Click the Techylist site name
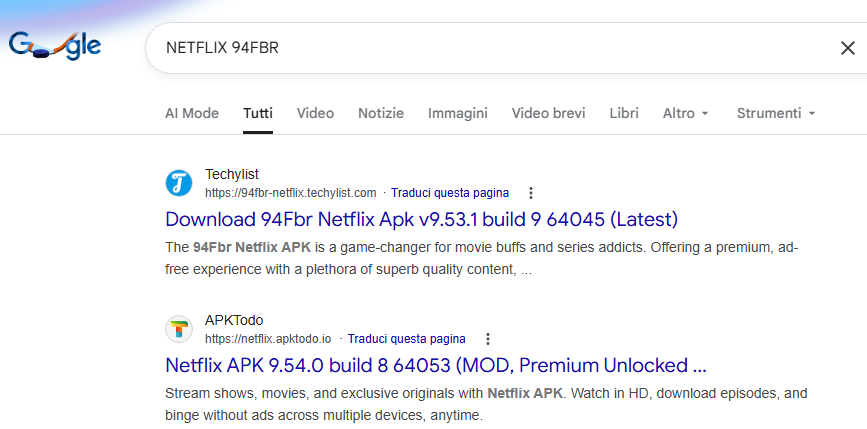Viewport: 867px width, 429px height. (x=232, y=175)
